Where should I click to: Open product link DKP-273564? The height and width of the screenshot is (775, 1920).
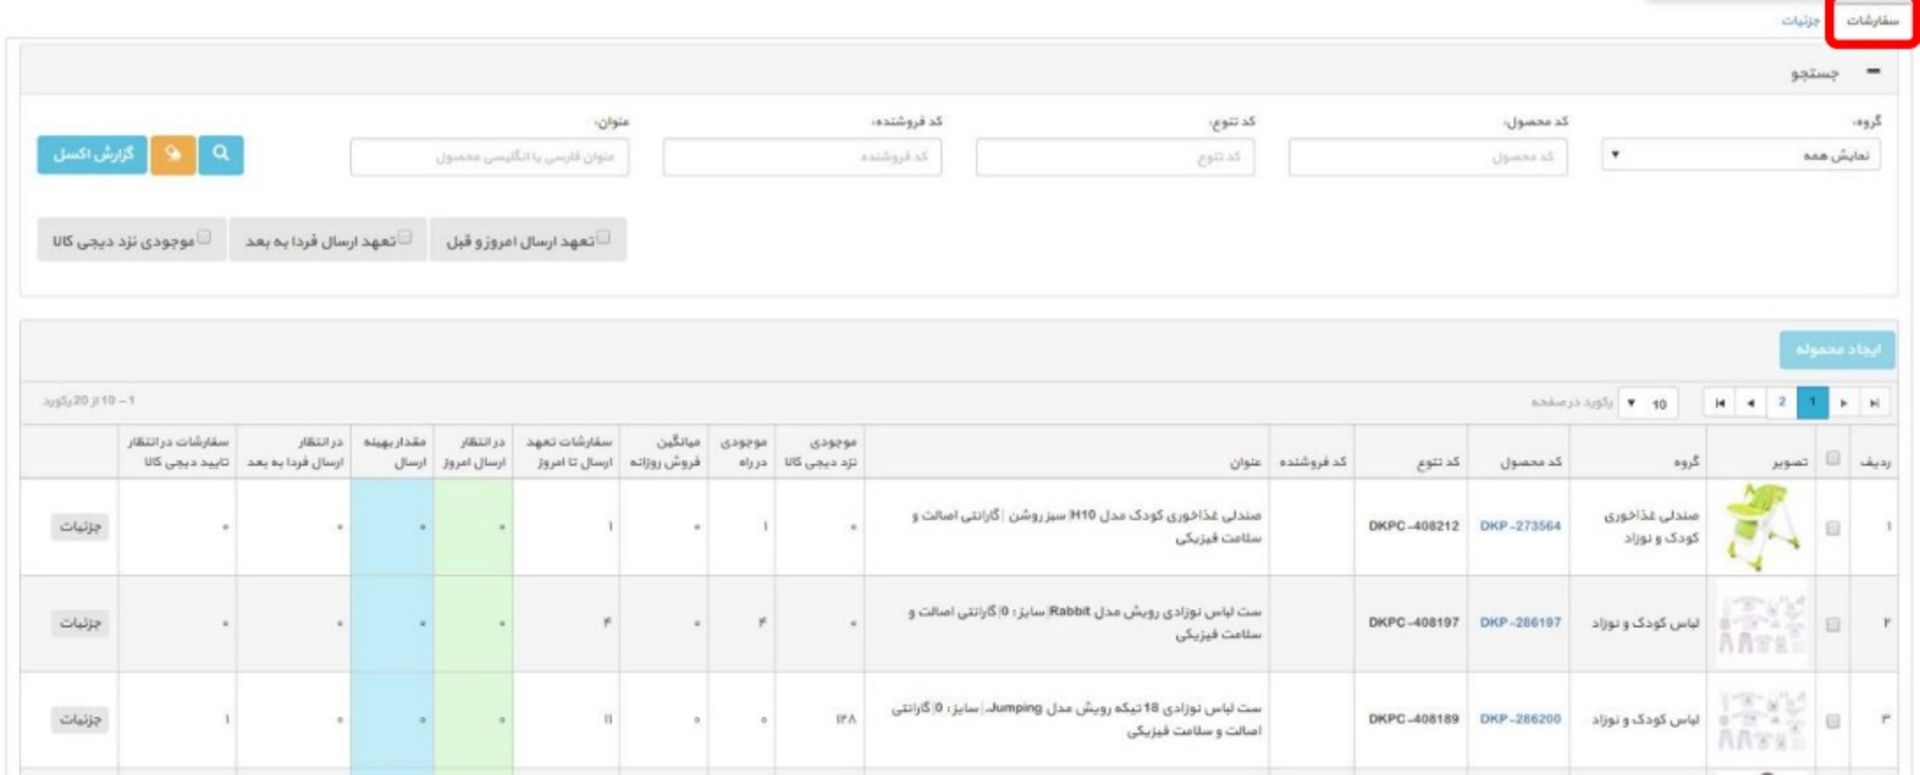(x=1520, y=526)
